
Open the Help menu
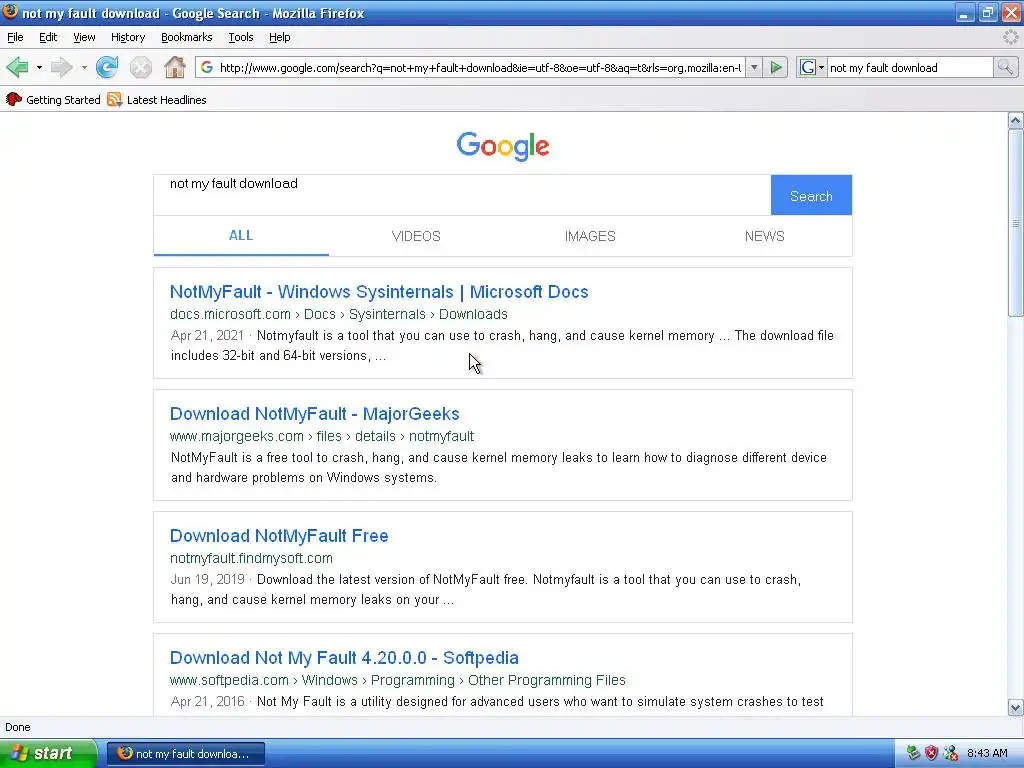[x=280, y=37]
